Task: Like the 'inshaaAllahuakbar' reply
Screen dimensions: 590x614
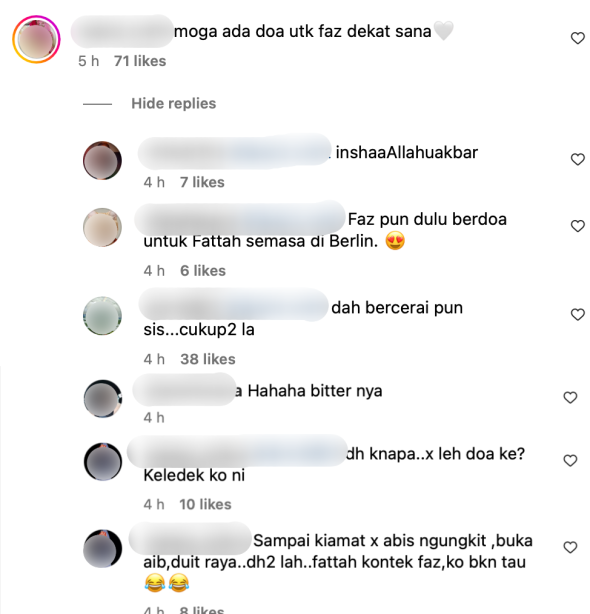Action: click(577, 159)
